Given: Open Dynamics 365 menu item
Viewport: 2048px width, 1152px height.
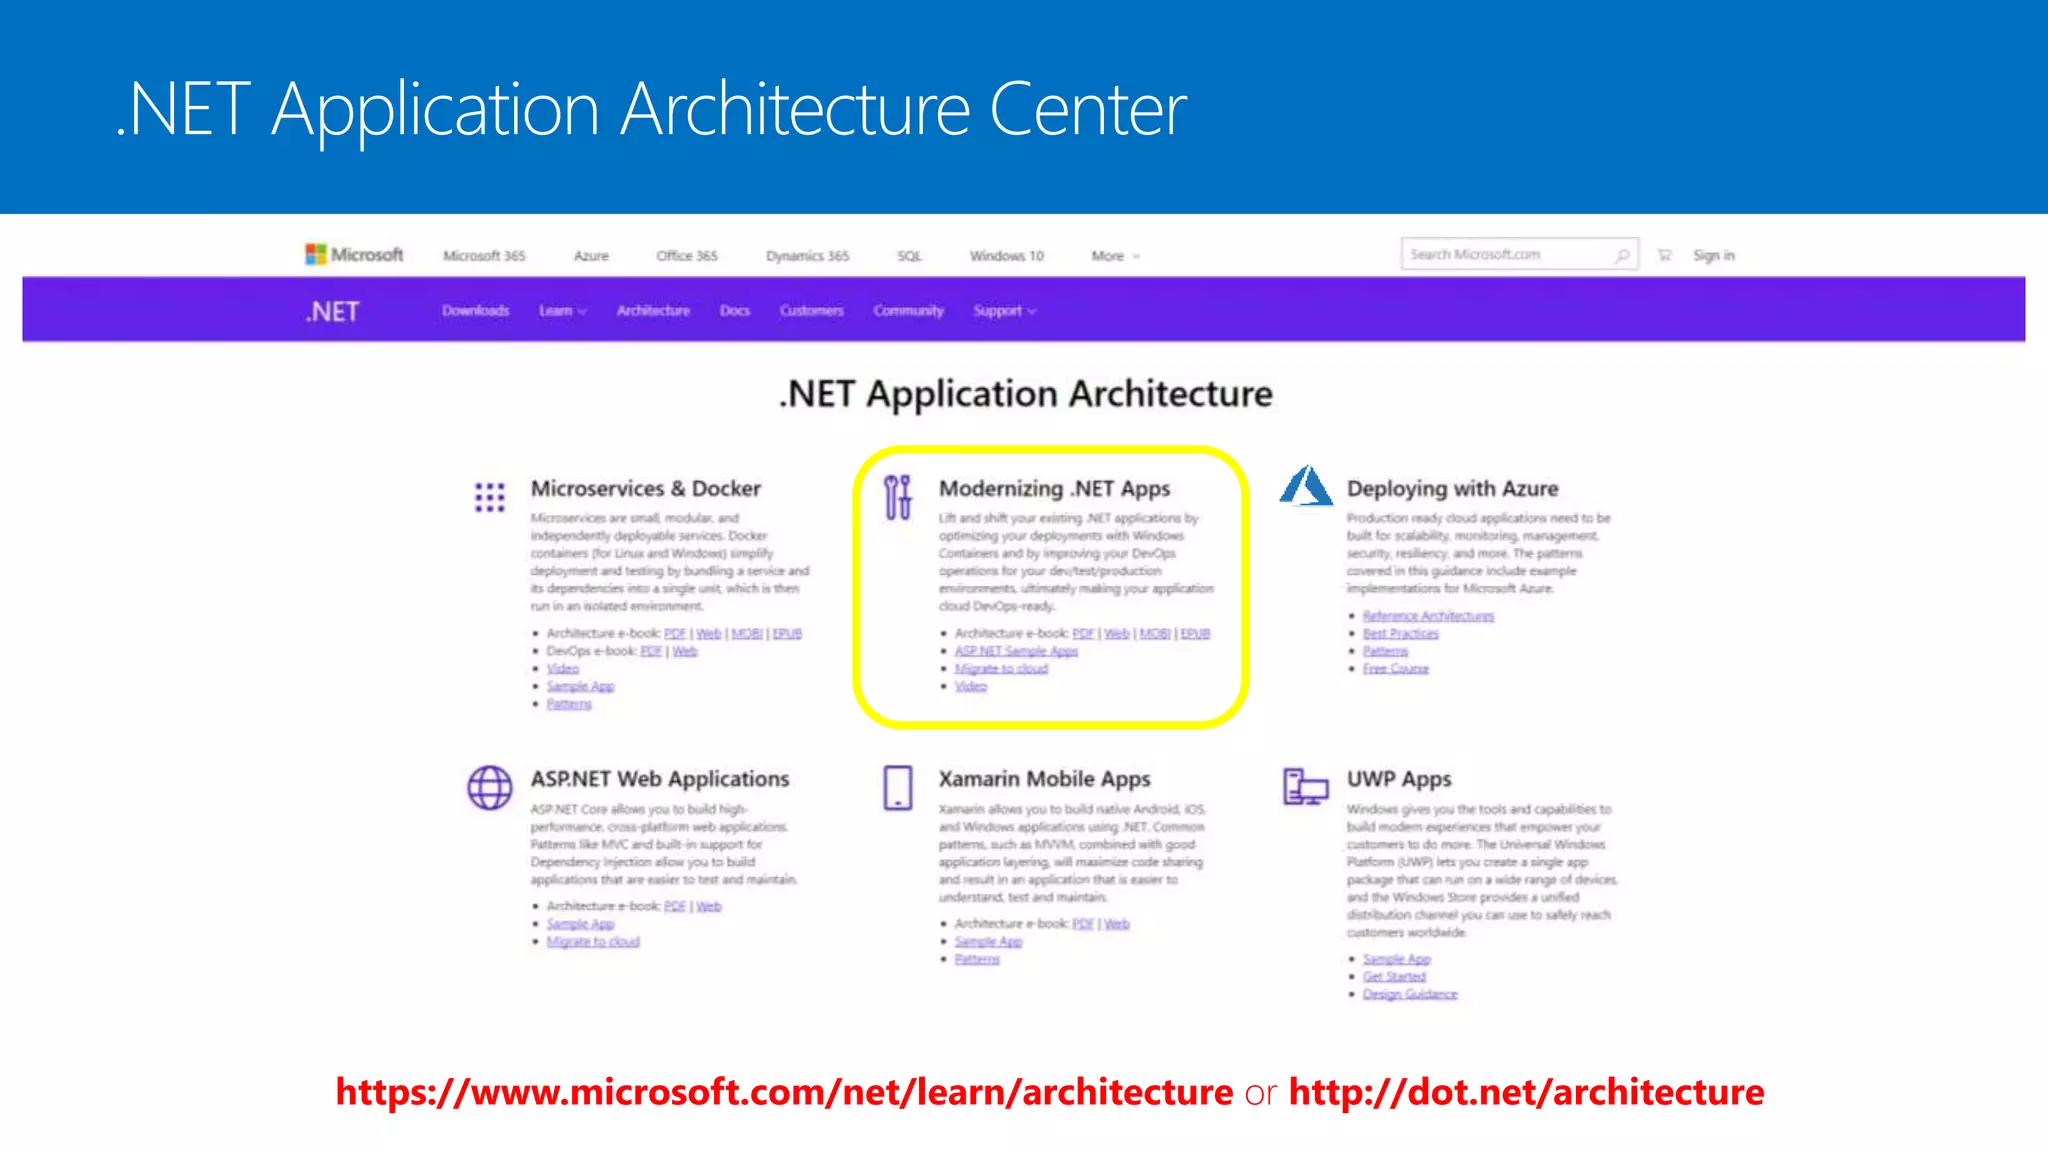Looking at the screenshot, I should (x=807, y=256).
